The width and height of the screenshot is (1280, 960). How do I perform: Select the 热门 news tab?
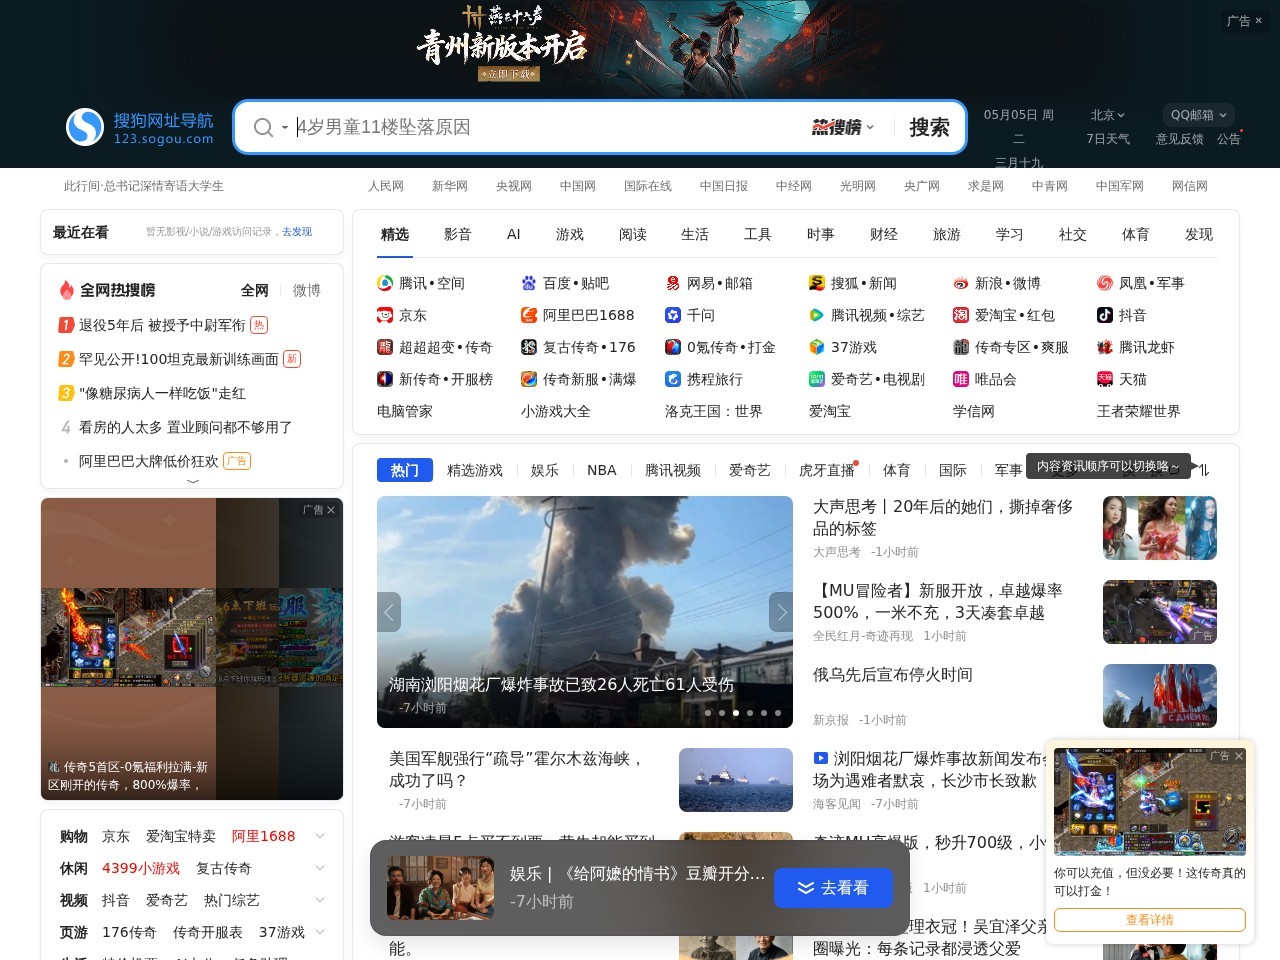tap(405, 470)
